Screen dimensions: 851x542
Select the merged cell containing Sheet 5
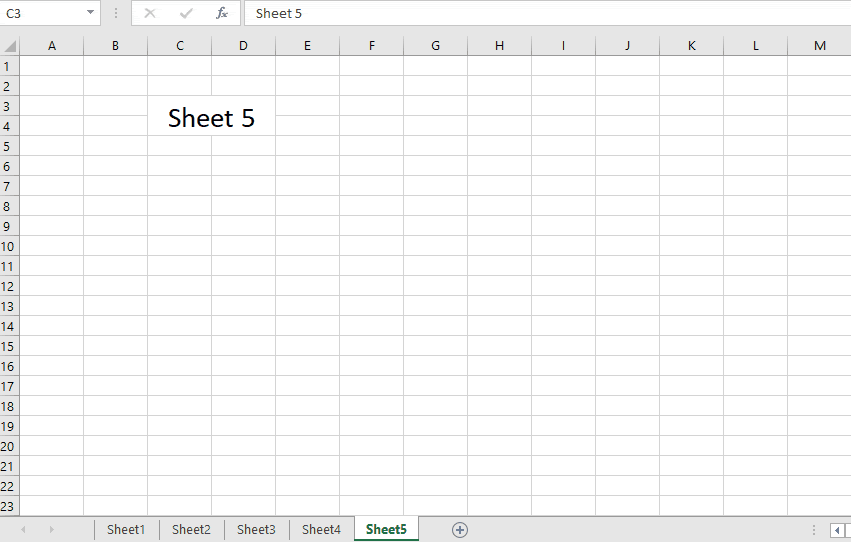click(x=211, y=116)
